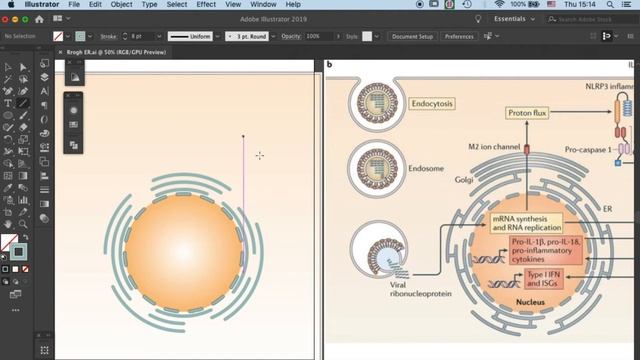Viewport: 640px width, 360px height.
Task: Select the Line Segment tool
Action: (x=23, y=103)
